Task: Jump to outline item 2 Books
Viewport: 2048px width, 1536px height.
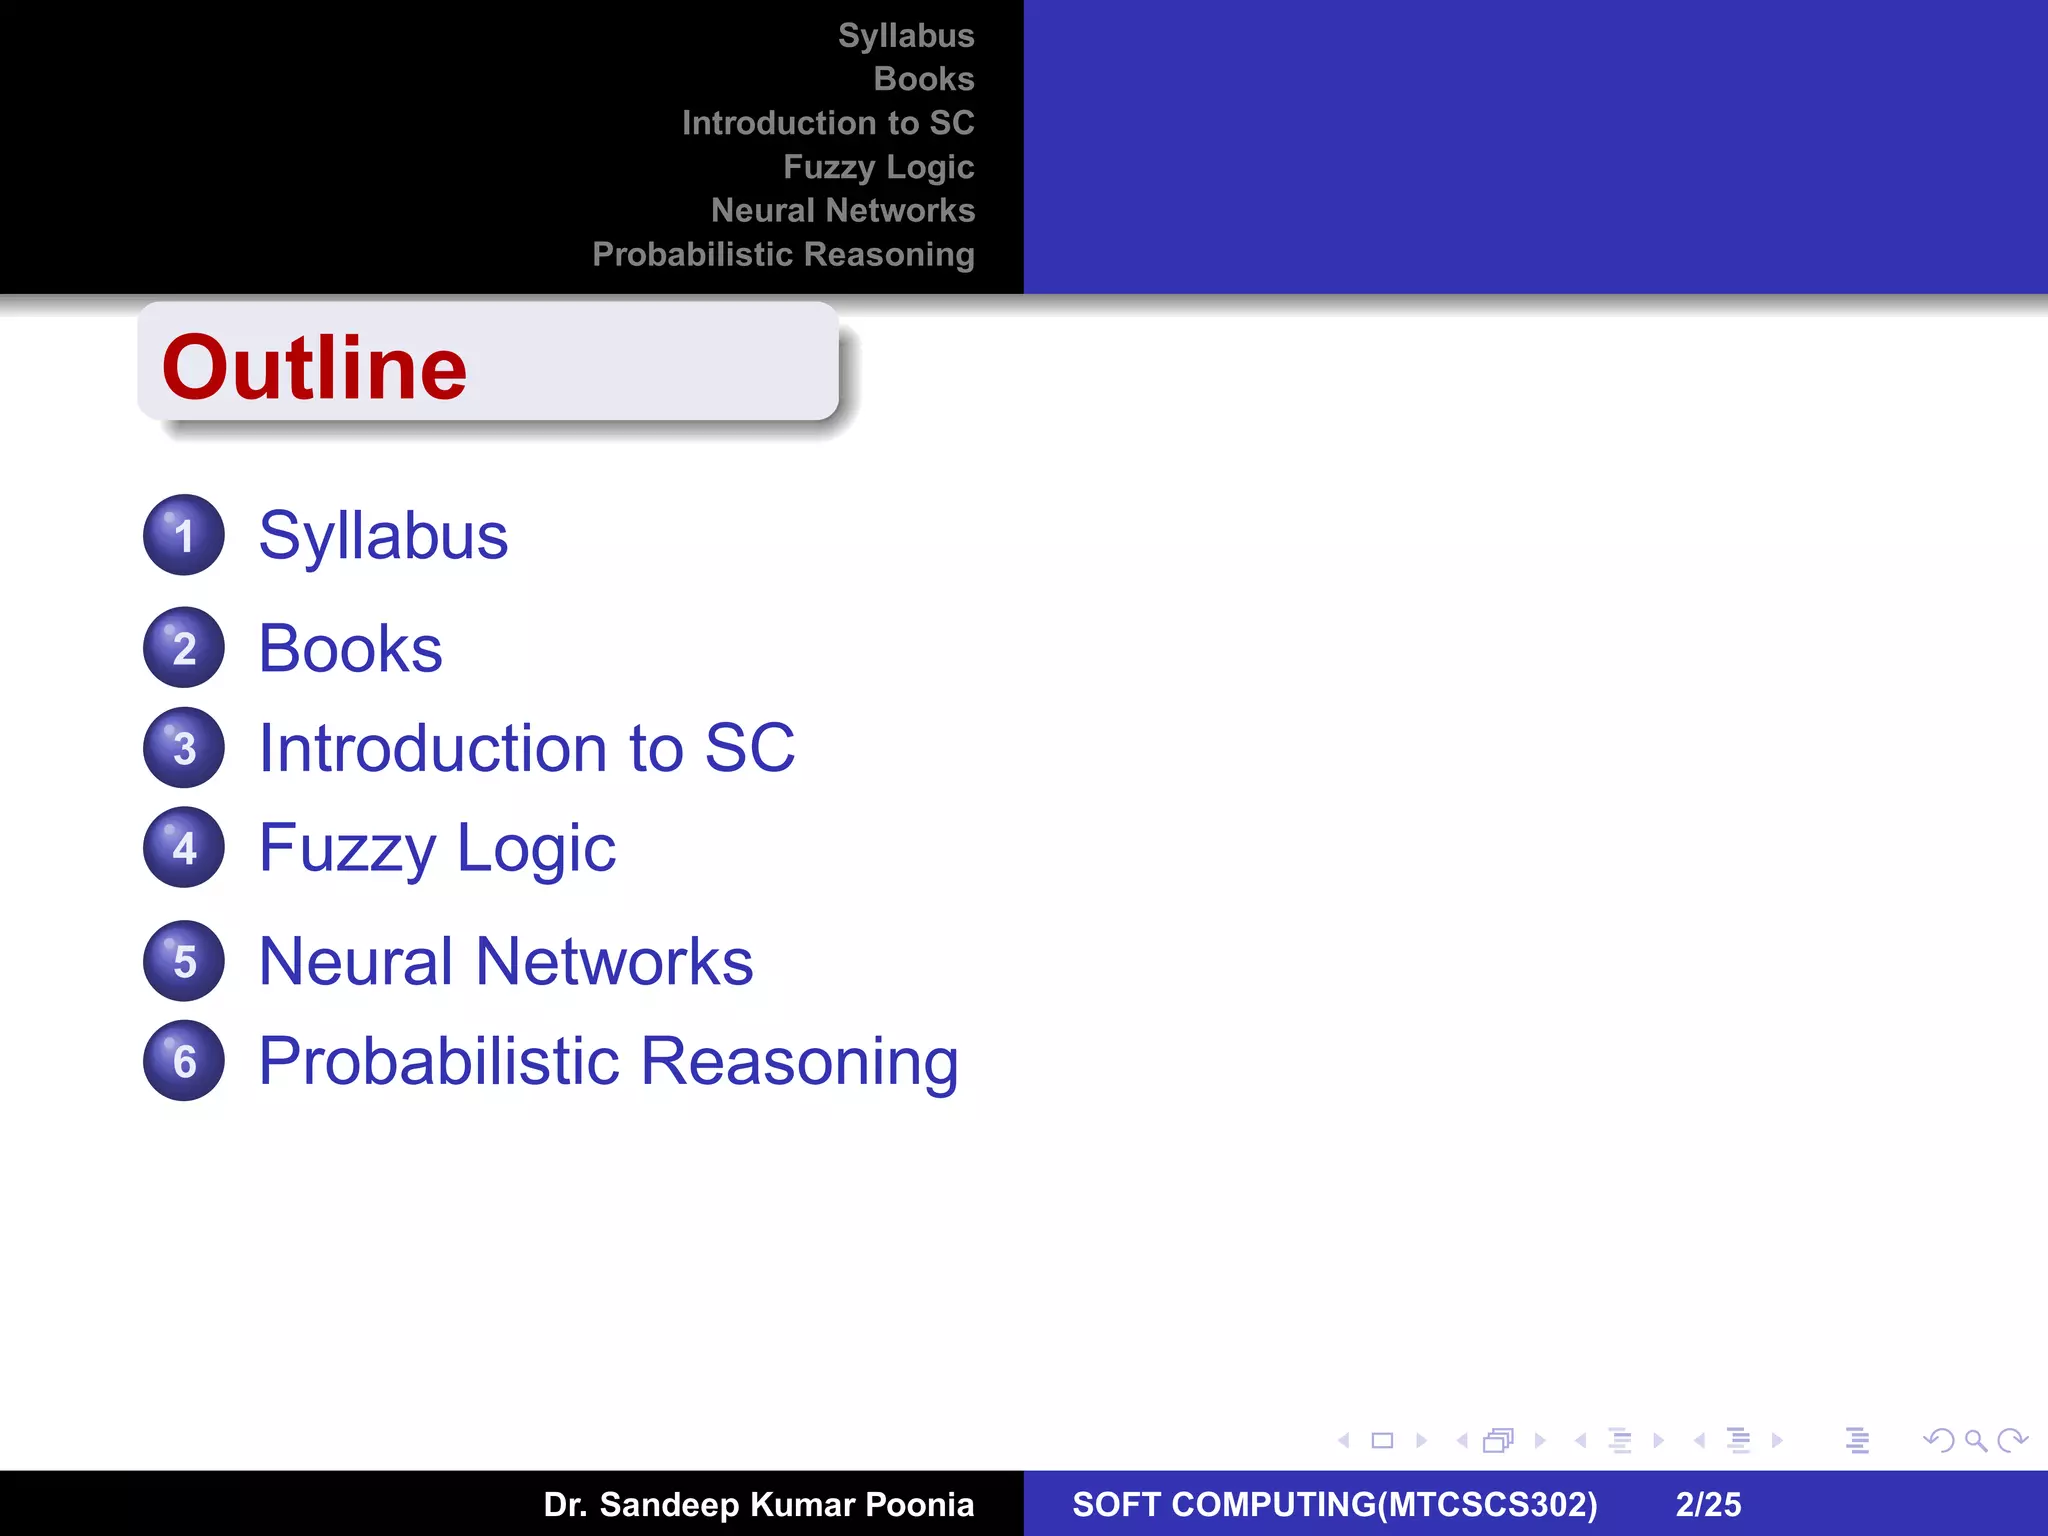Action: tap(350, 648)
